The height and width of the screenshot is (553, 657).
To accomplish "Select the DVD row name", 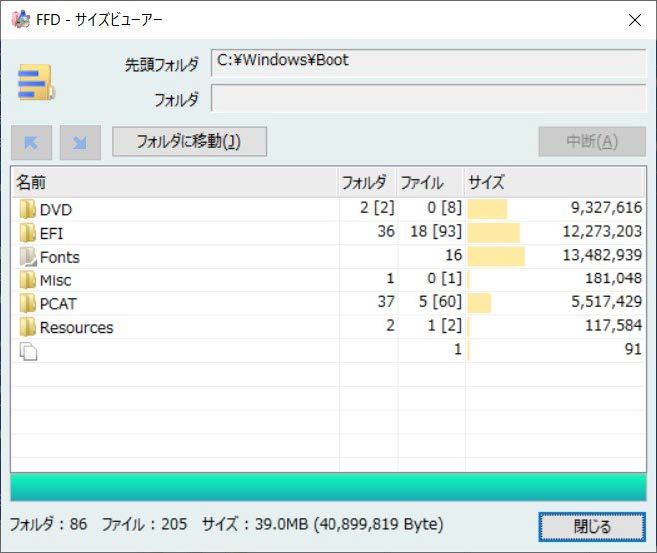I will pyautogui.click(x=56, y=209).
